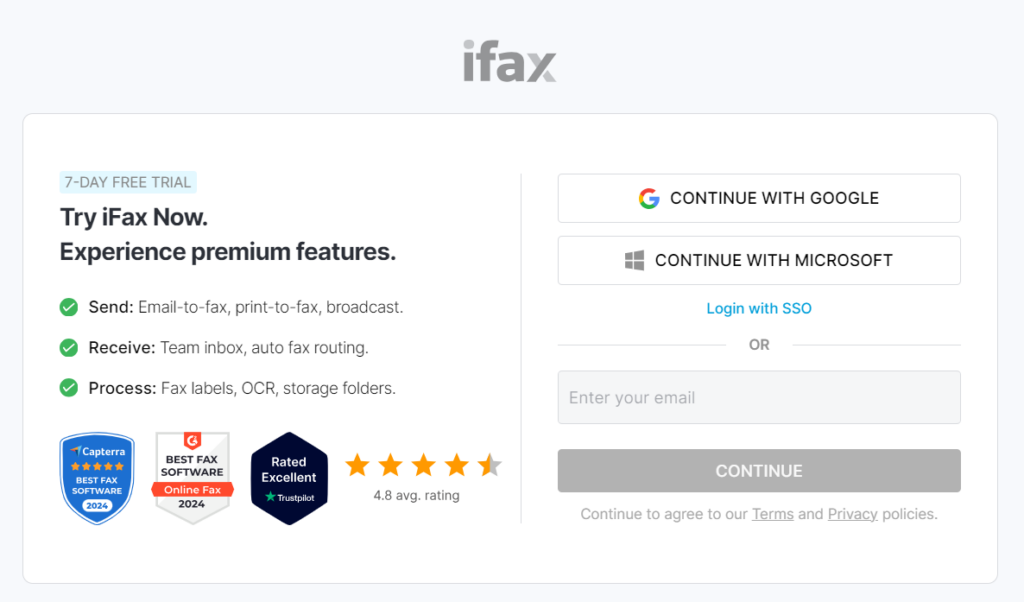Click the iFax logo at the top
The width and height of the screenshot is (1024, 602).
click(509, 61)
